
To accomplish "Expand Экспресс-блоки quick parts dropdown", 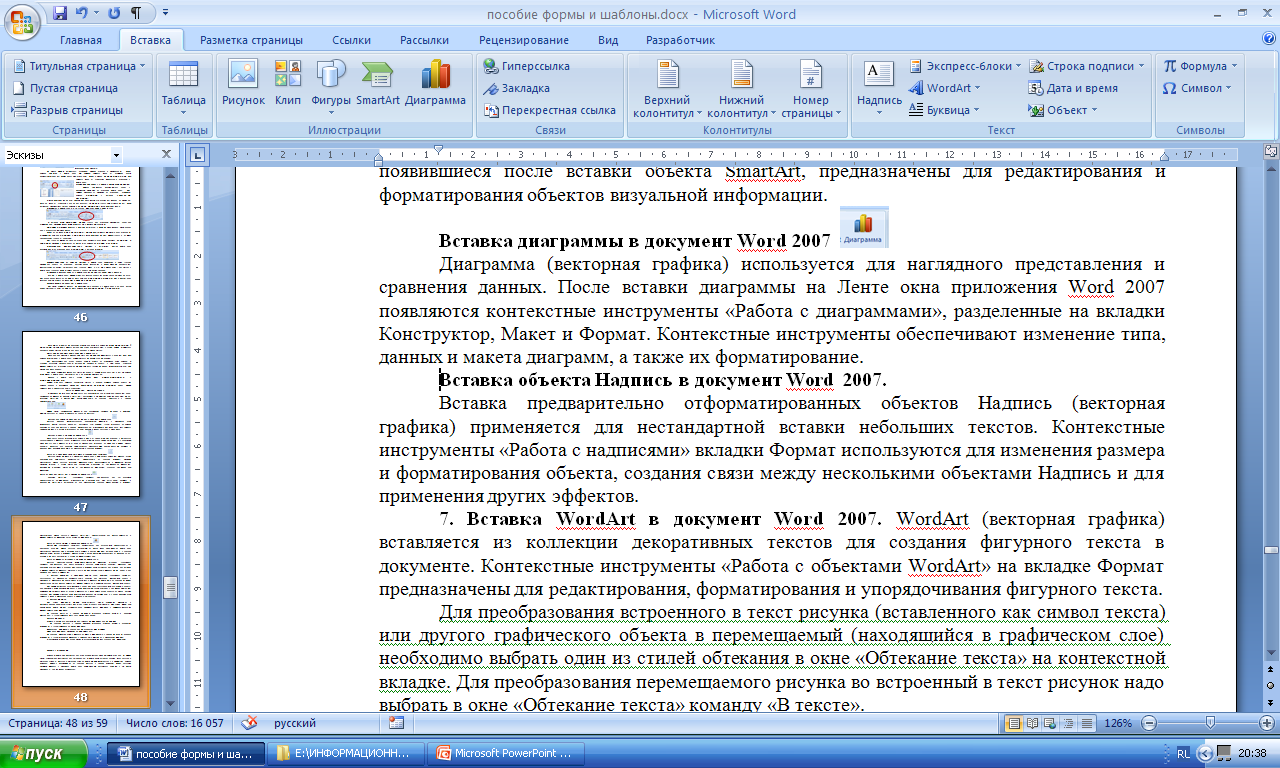I will pos(1018,66).
